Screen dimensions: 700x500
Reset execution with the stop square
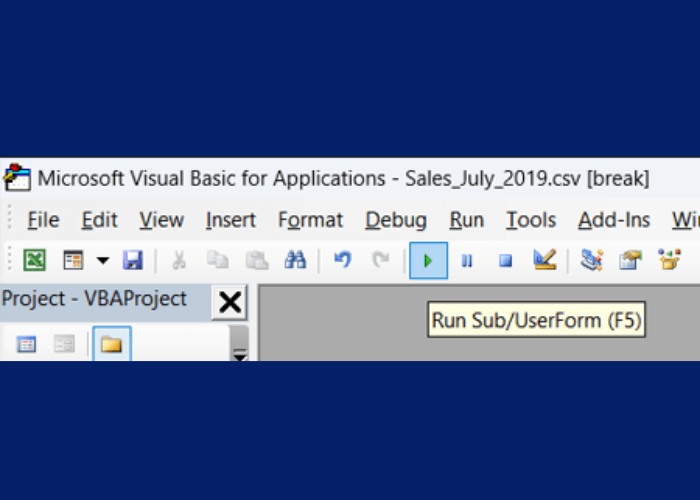coord(505,260)
